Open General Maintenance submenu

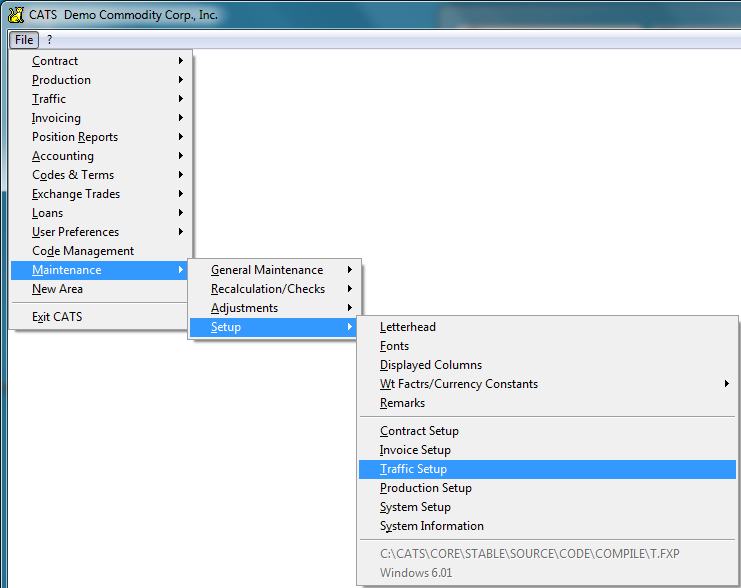click(x=275, y=270)
